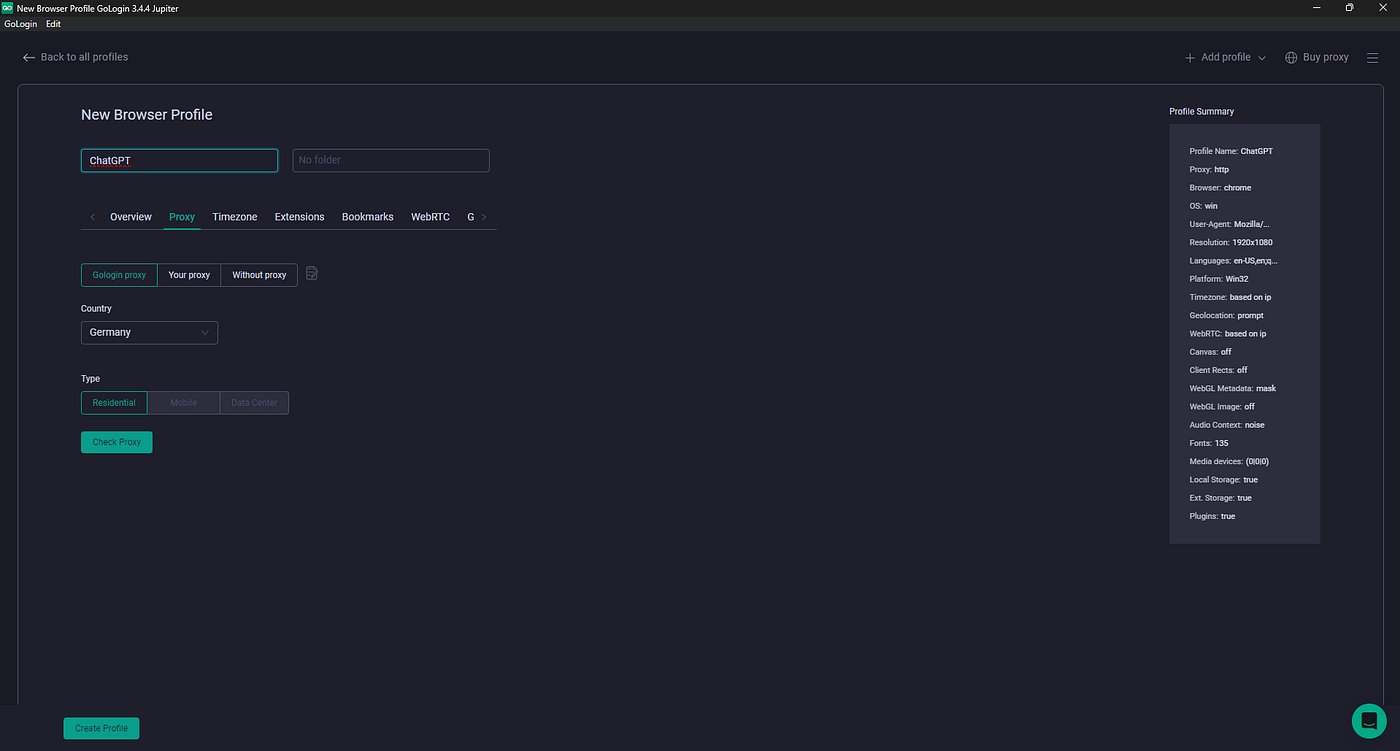Open the Country dropdown showing Germany
The image size is (1400, 751).
pyautogui.click(x=149, y=332)
